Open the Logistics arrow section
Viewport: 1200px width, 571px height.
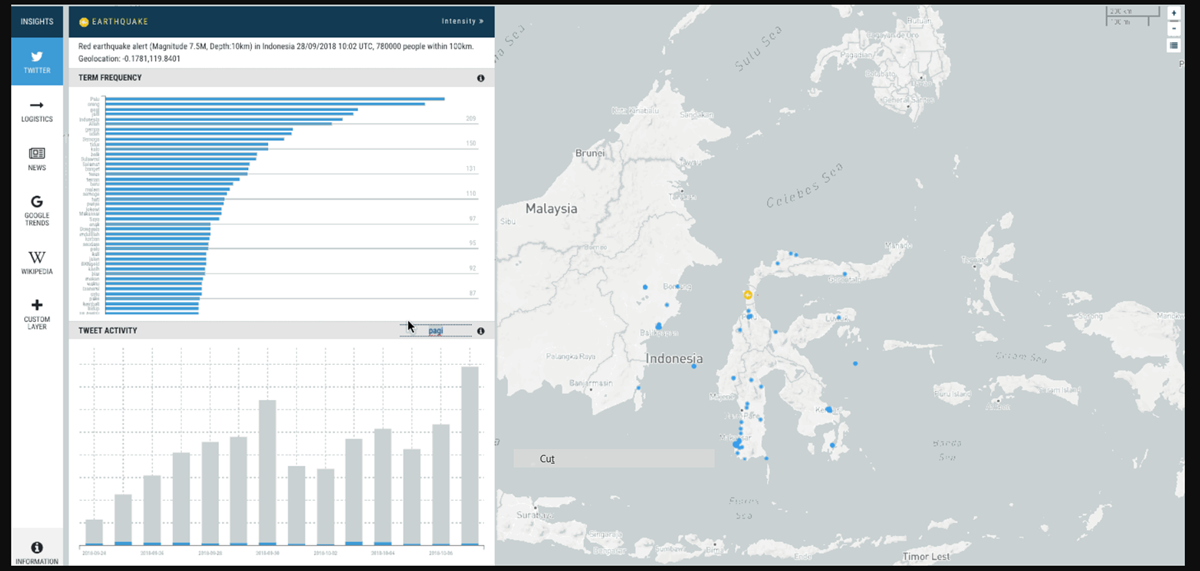point(37,110)
